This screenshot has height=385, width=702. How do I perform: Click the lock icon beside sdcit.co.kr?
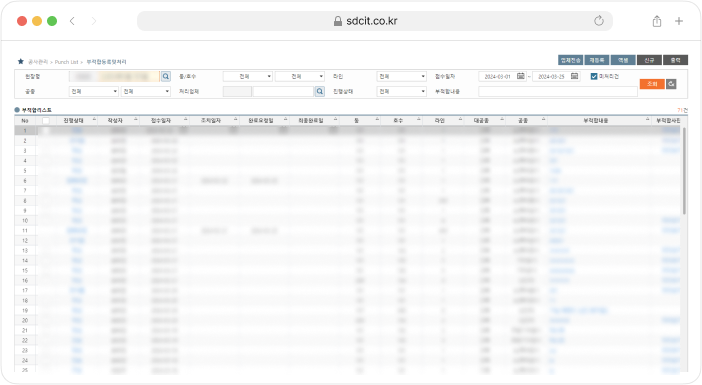click(338, 21)
